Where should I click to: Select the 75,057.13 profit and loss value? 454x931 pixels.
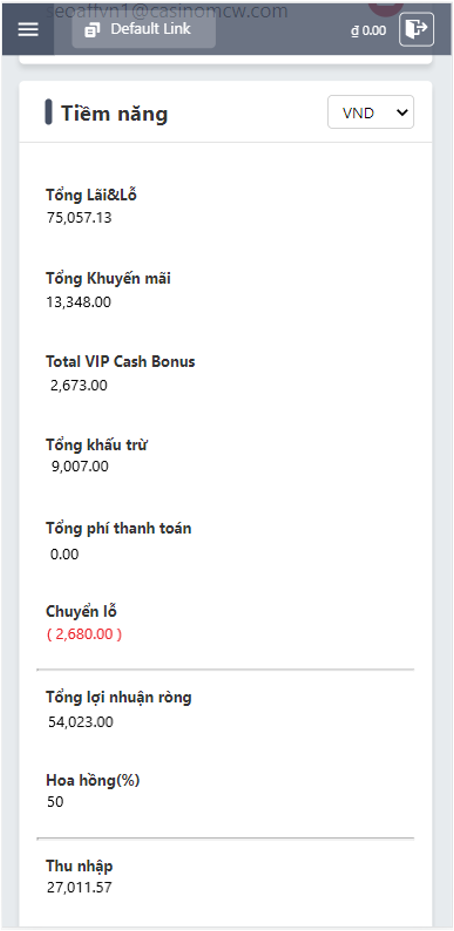[79, 218]
